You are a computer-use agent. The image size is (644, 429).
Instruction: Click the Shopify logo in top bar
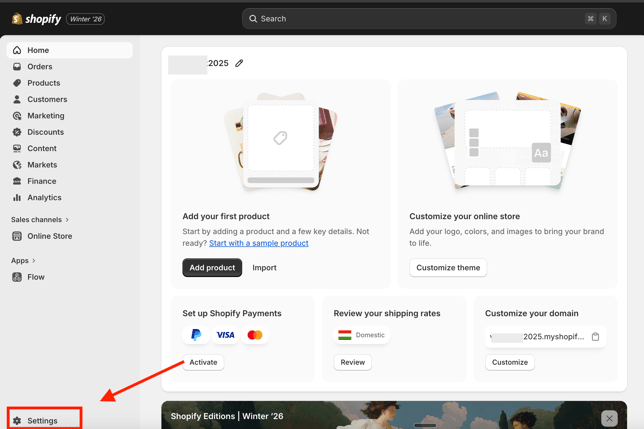35,18
